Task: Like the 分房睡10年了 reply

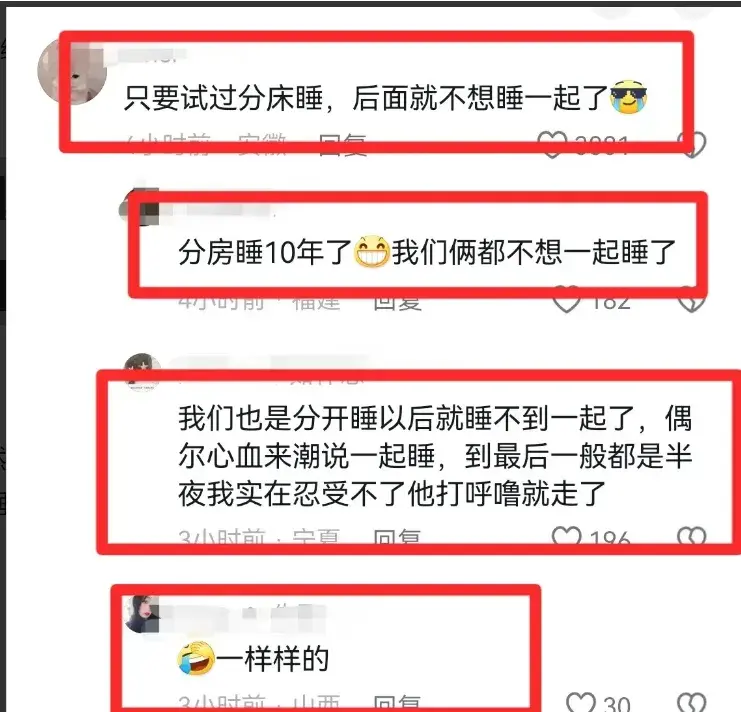Action: coord(566,300)
